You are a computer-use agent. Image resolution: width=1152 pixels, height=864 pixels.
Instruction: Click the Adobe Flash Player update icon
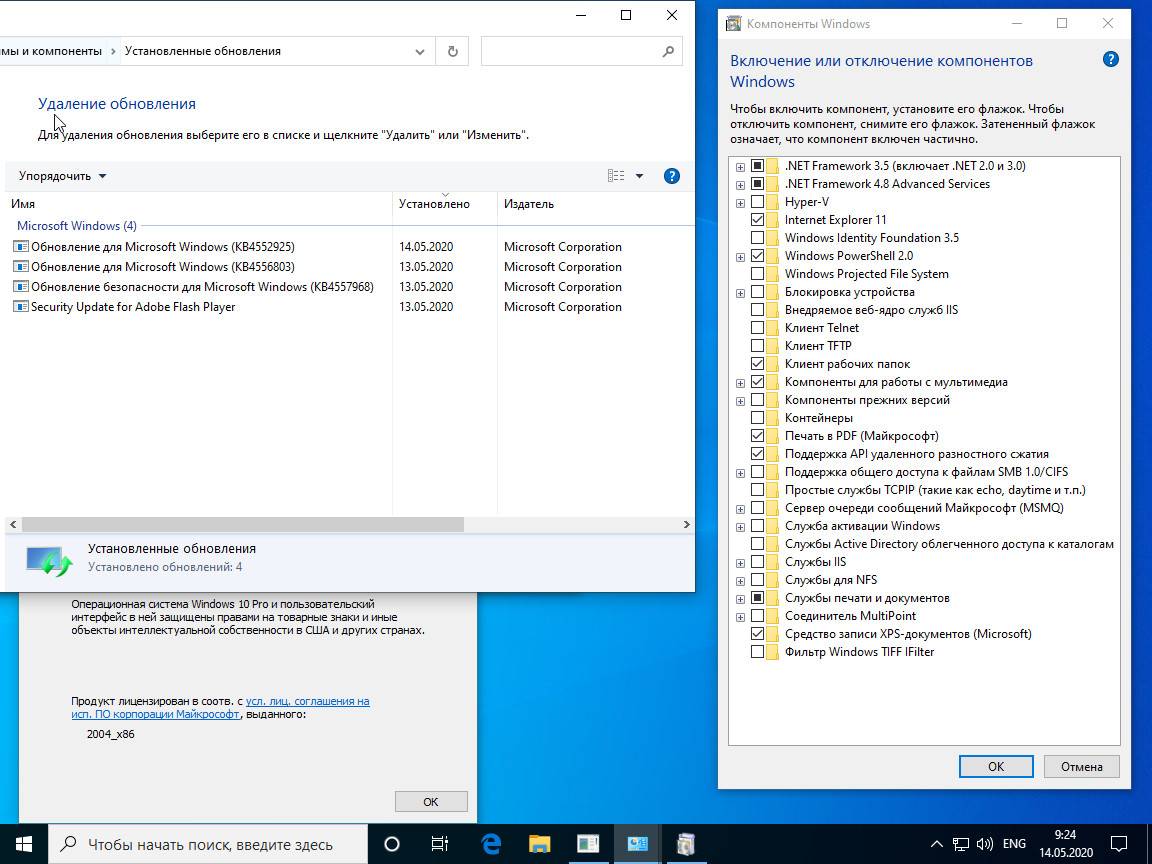(21, 307)
